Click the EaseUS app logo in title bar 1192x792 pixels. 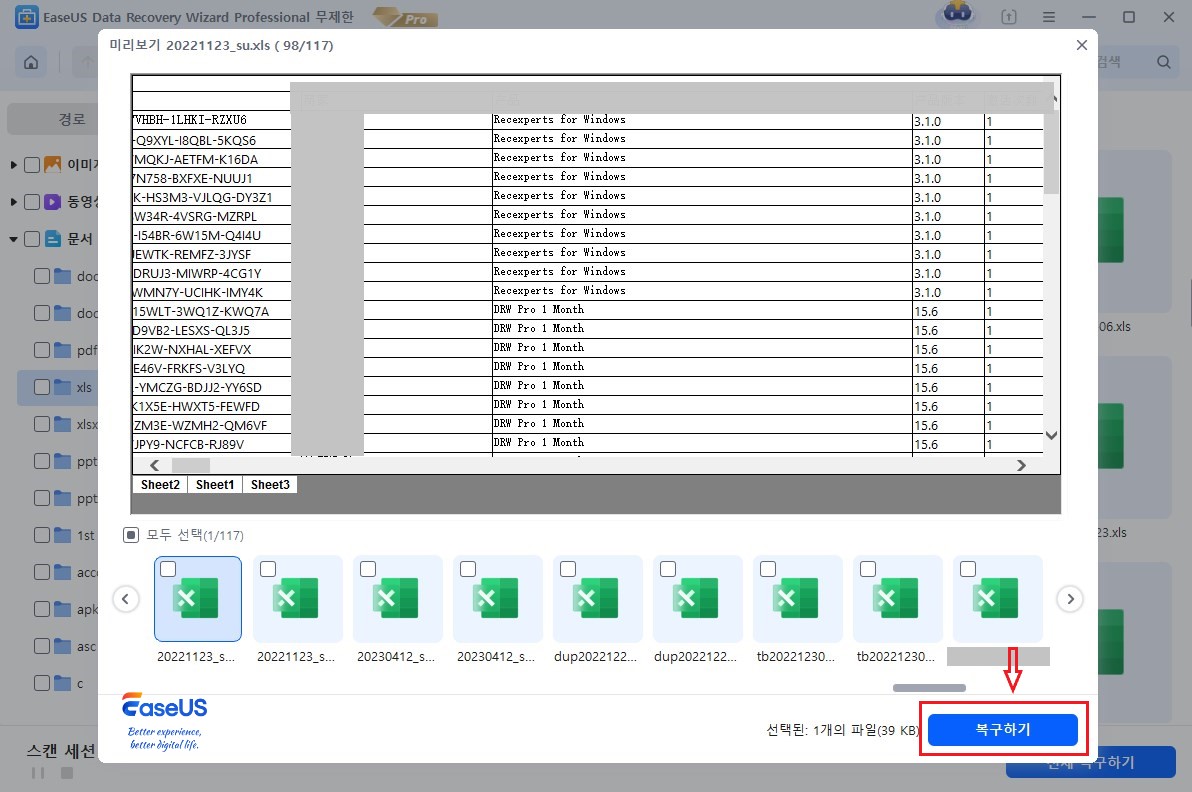[x=27, y=17]
